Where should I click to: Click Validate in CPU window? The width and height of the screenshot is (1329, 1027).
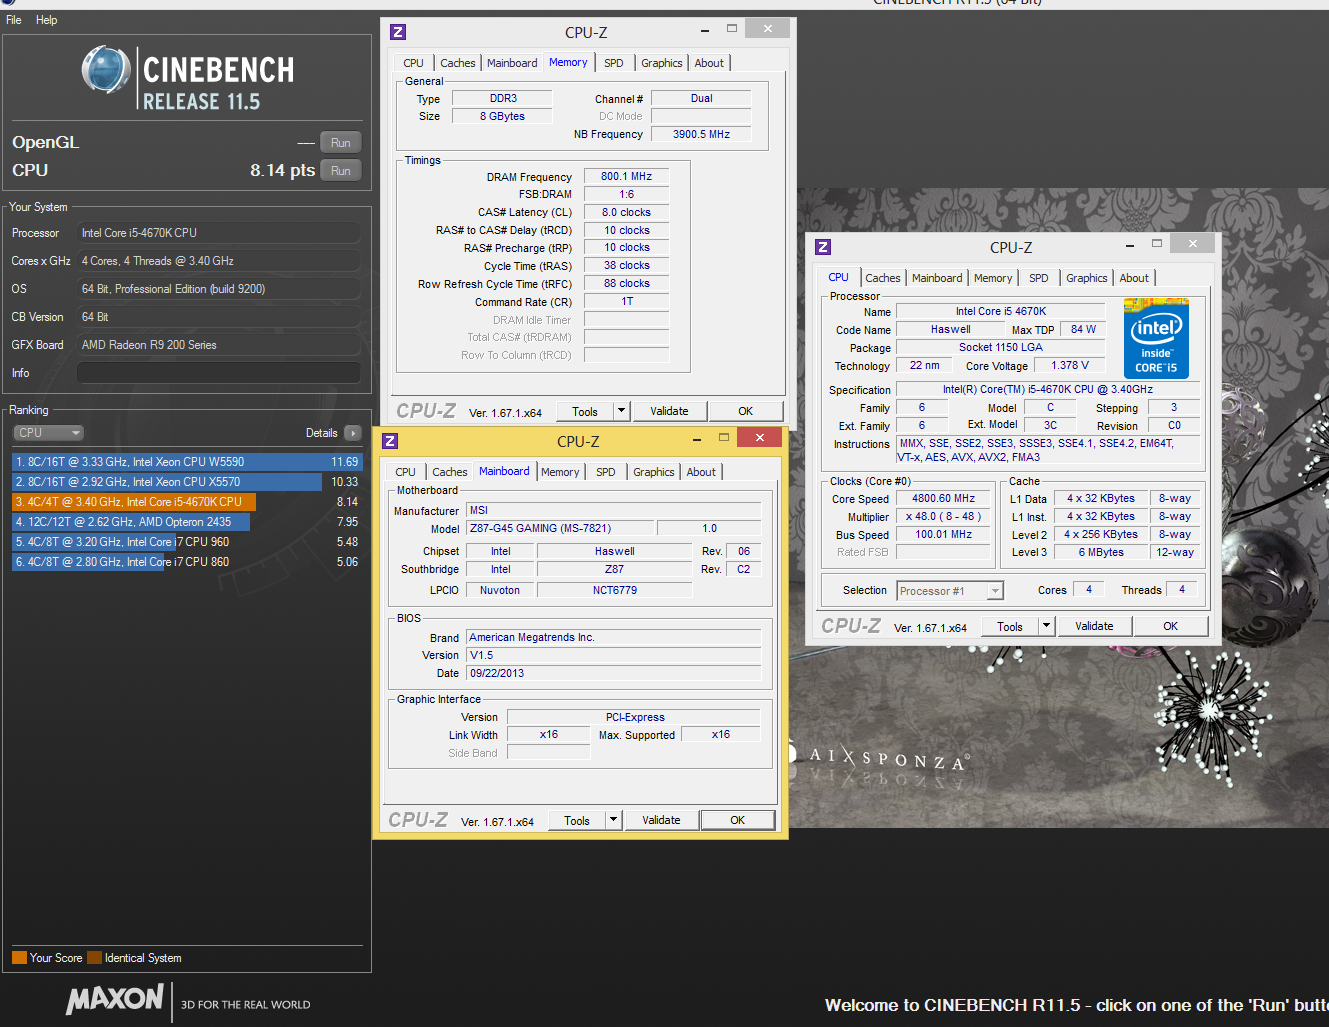[1094, 626]
